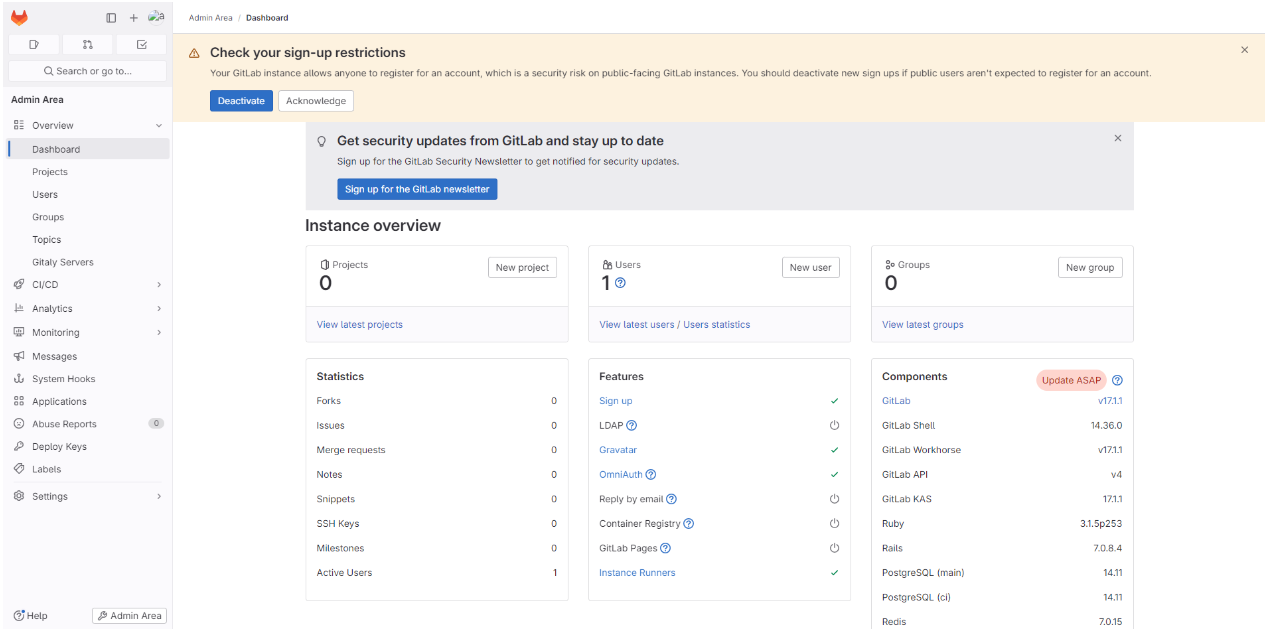Expand the Settings sidebar section

tap(159, 496)
